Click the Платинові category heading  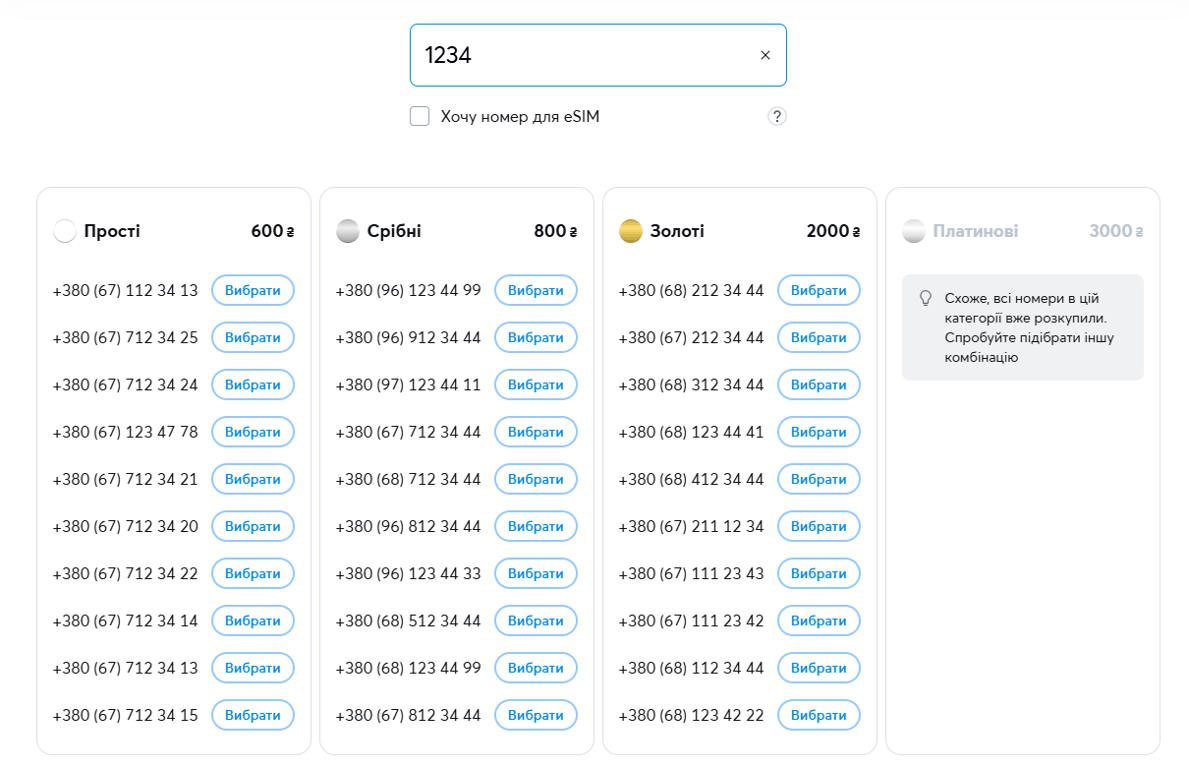(975, 232)
